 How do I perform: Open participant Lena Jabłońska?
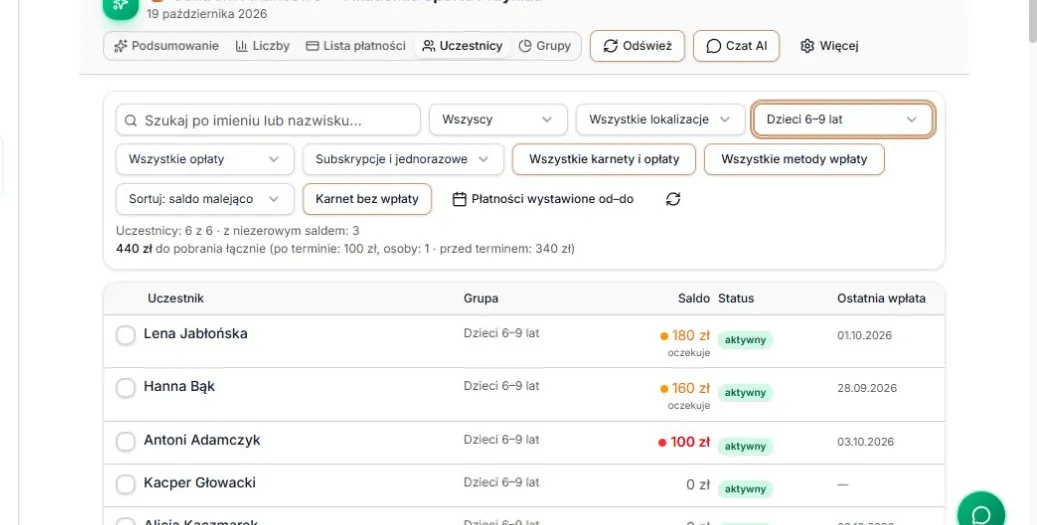[196, 333]
